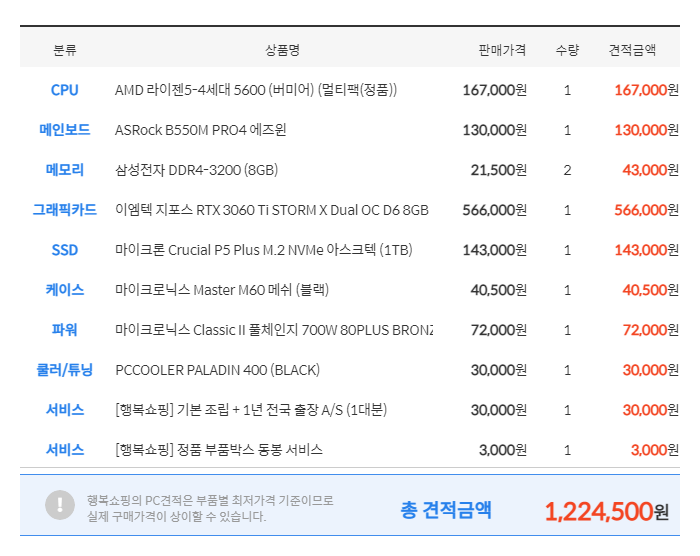Select the 케이스 category label

click(x=65, y=290)
